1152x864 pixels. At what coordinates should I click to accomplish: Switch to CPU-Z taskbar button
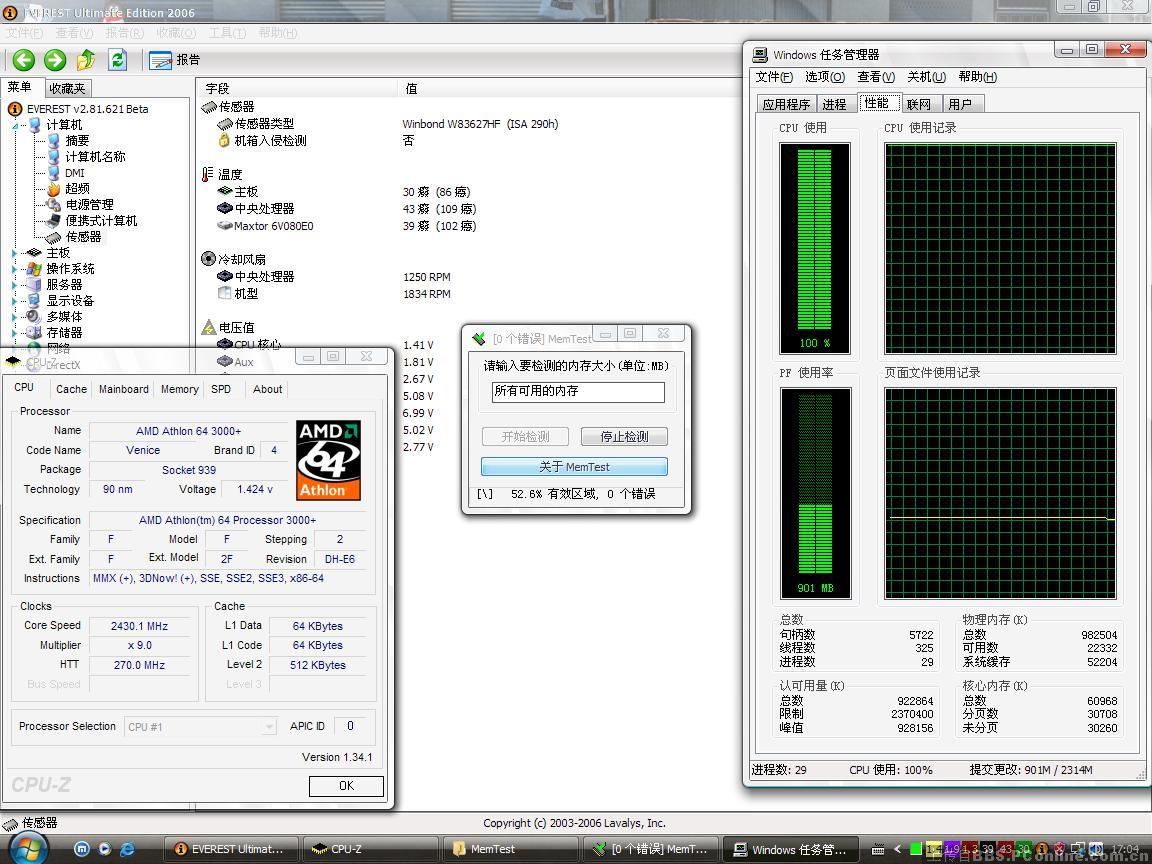[x=370, y=849]
